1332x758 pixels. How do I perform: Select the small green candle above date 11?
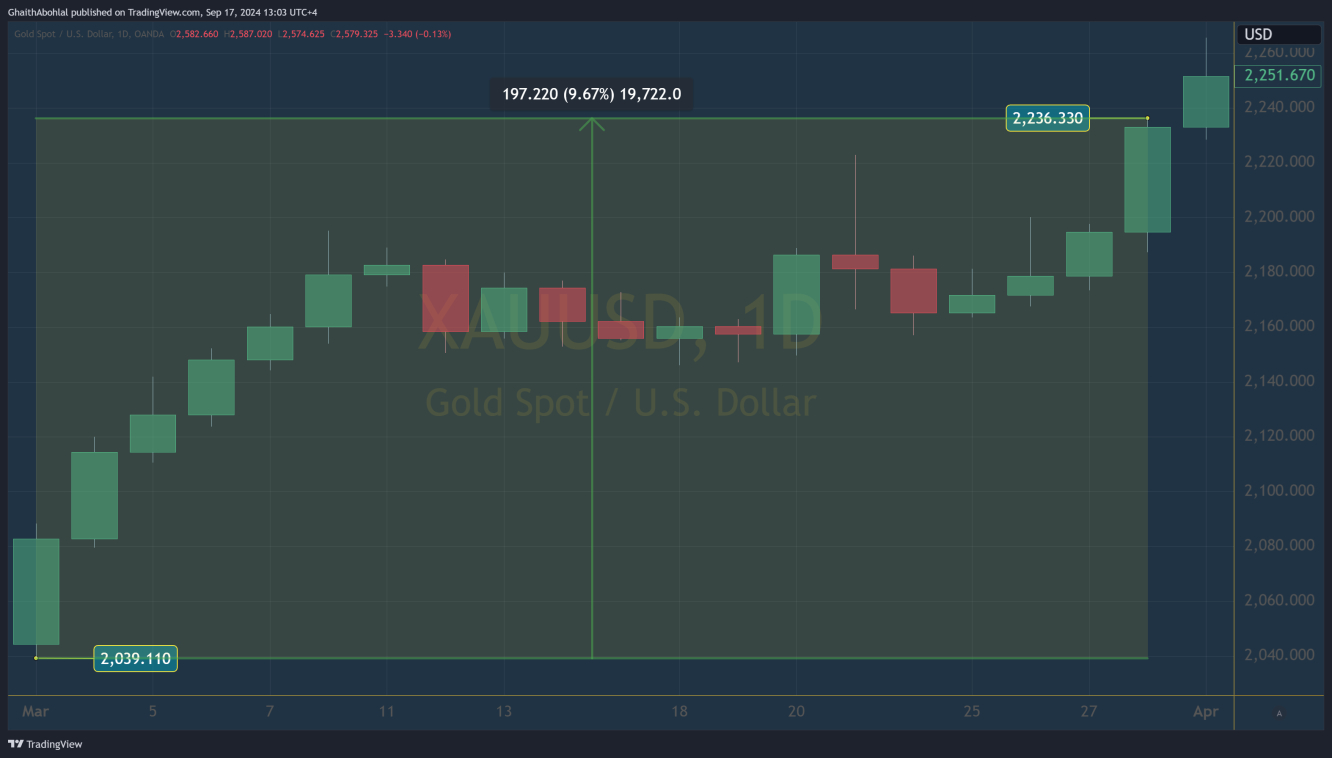coord(386,269)
